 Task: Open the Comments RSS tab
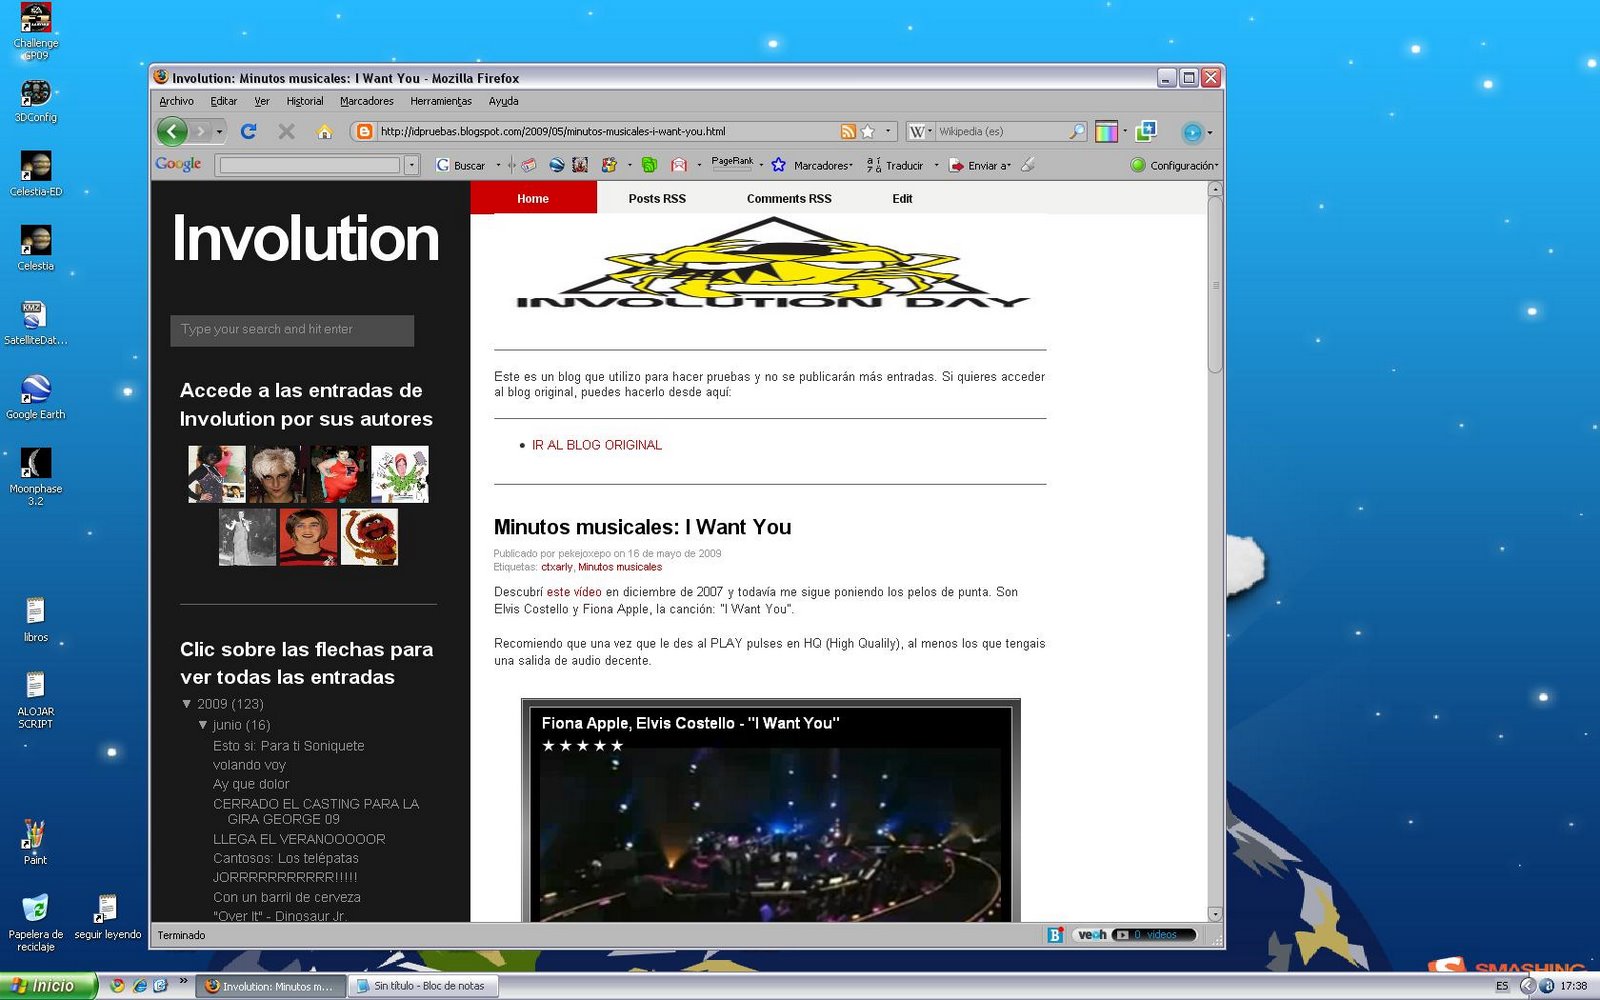[x=789, y=198]
